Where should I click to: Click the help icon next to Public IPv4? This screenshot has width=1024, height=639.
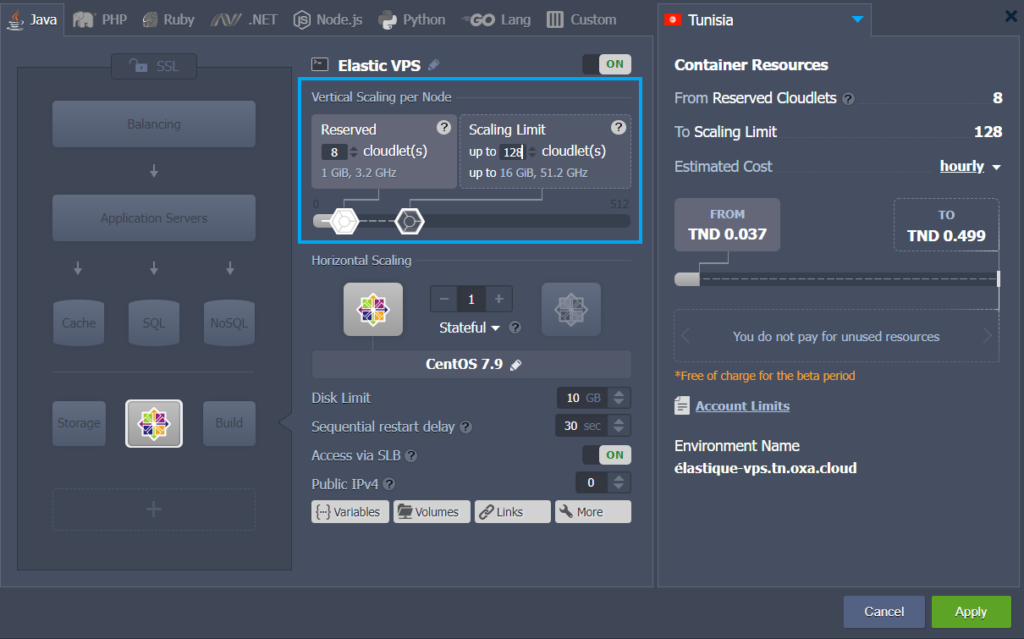pyautogui.click(x=389, y=484)
